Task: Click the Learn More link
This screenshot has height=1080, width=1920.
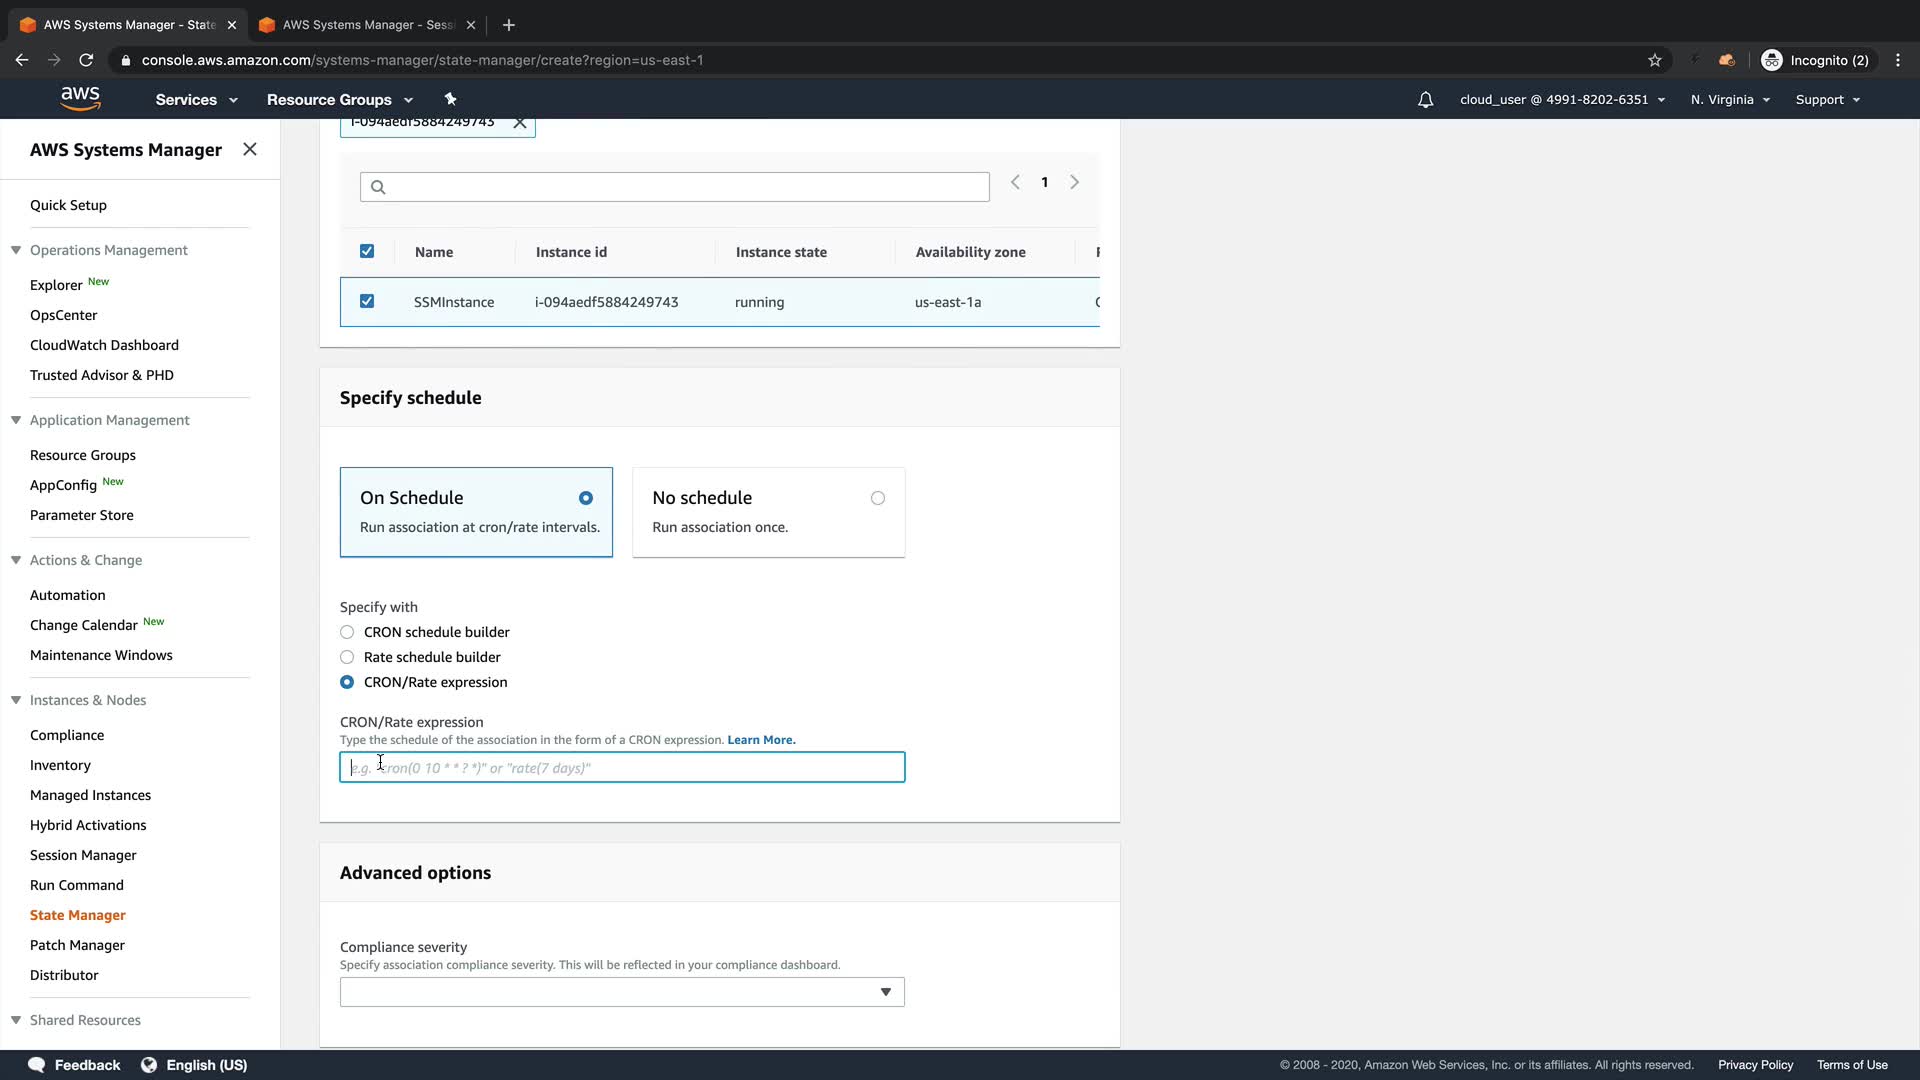Action: (761, 740)
